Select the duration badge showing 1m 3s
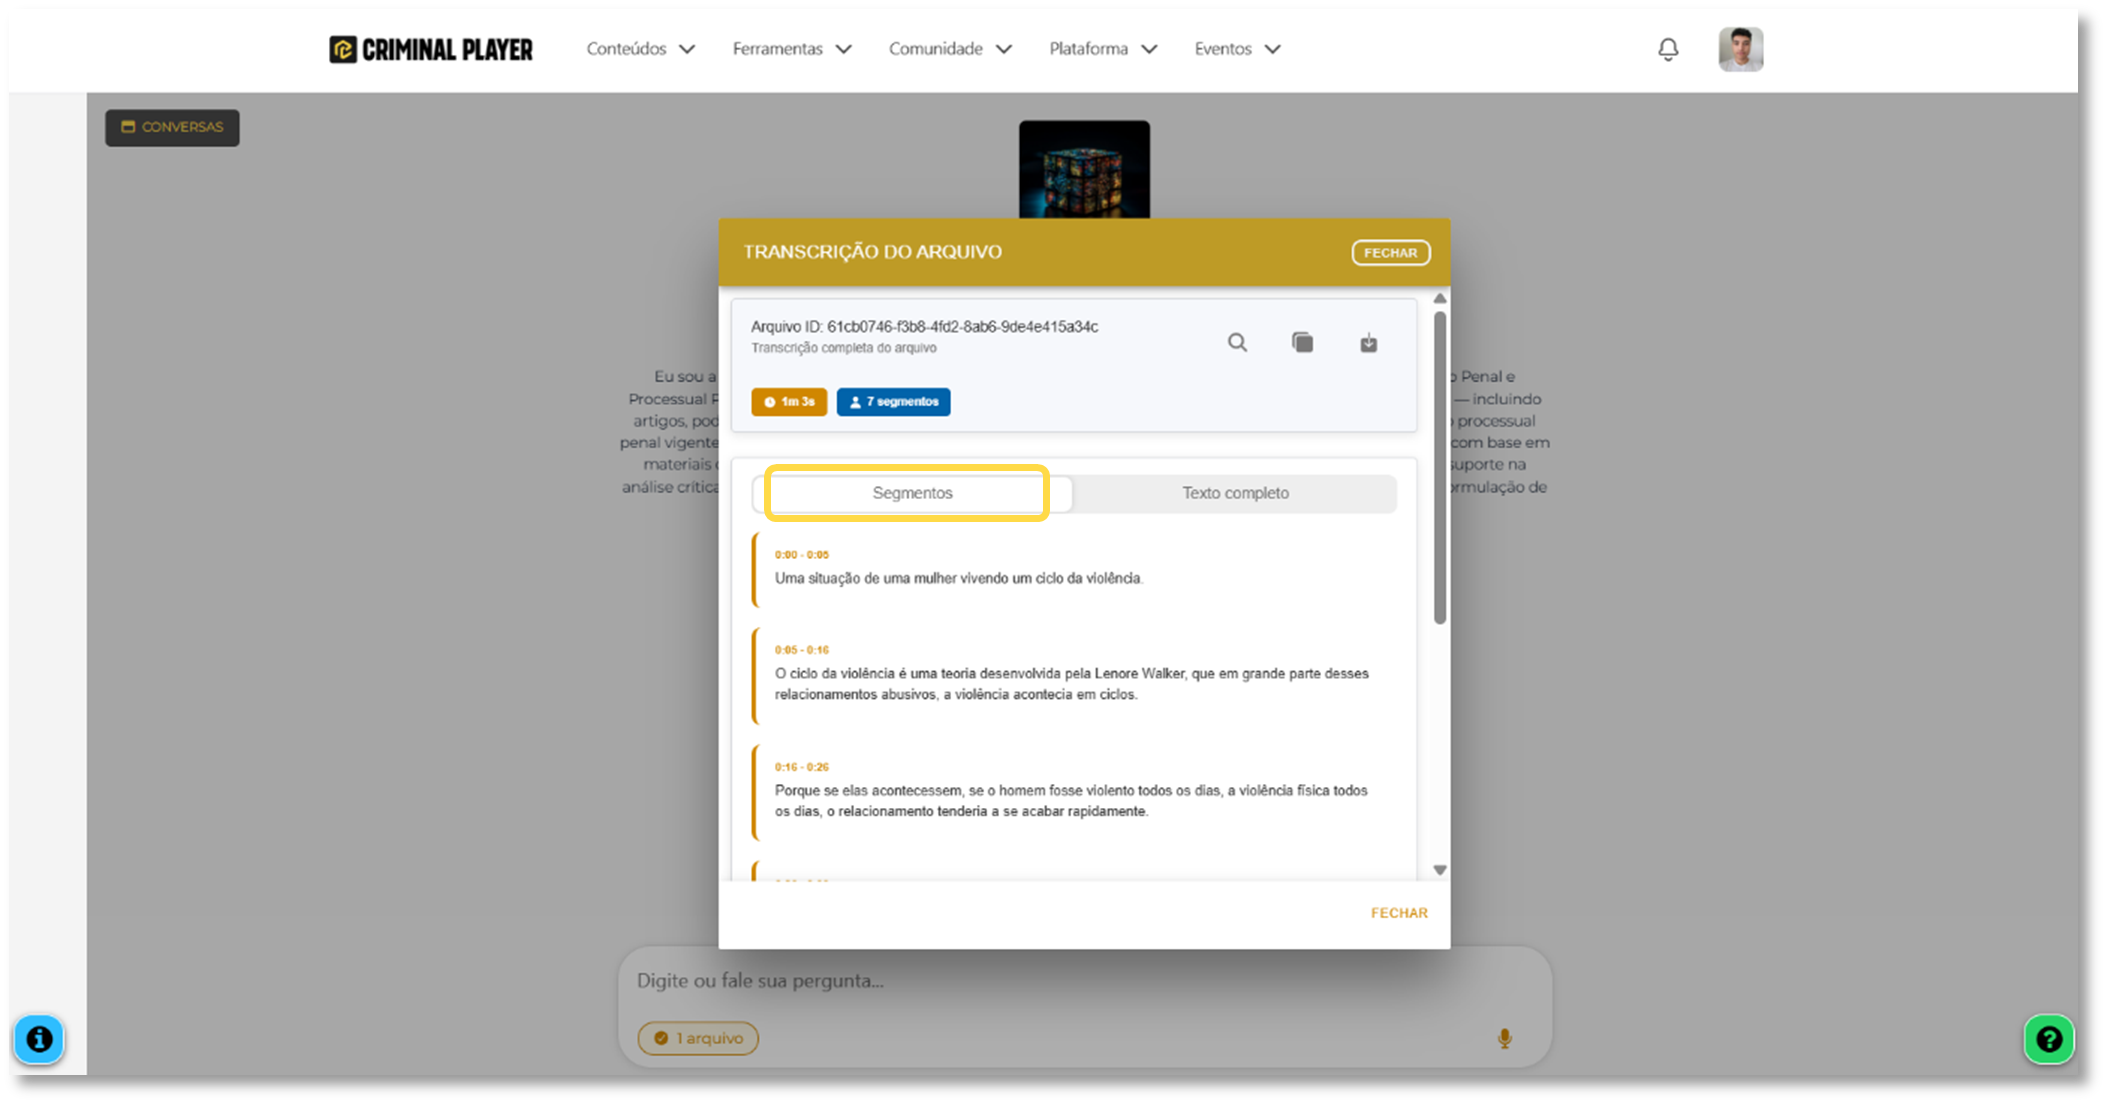This screenshot has height=1104, width=2107. coord(789,401)
